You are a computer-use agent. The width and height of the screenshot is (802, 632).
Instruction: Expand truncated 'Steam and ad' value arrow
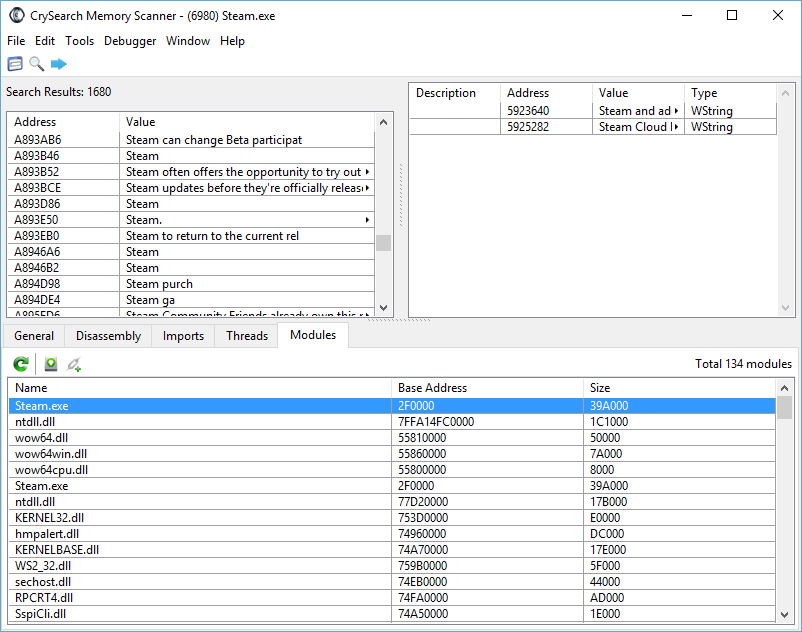(677, 111)
